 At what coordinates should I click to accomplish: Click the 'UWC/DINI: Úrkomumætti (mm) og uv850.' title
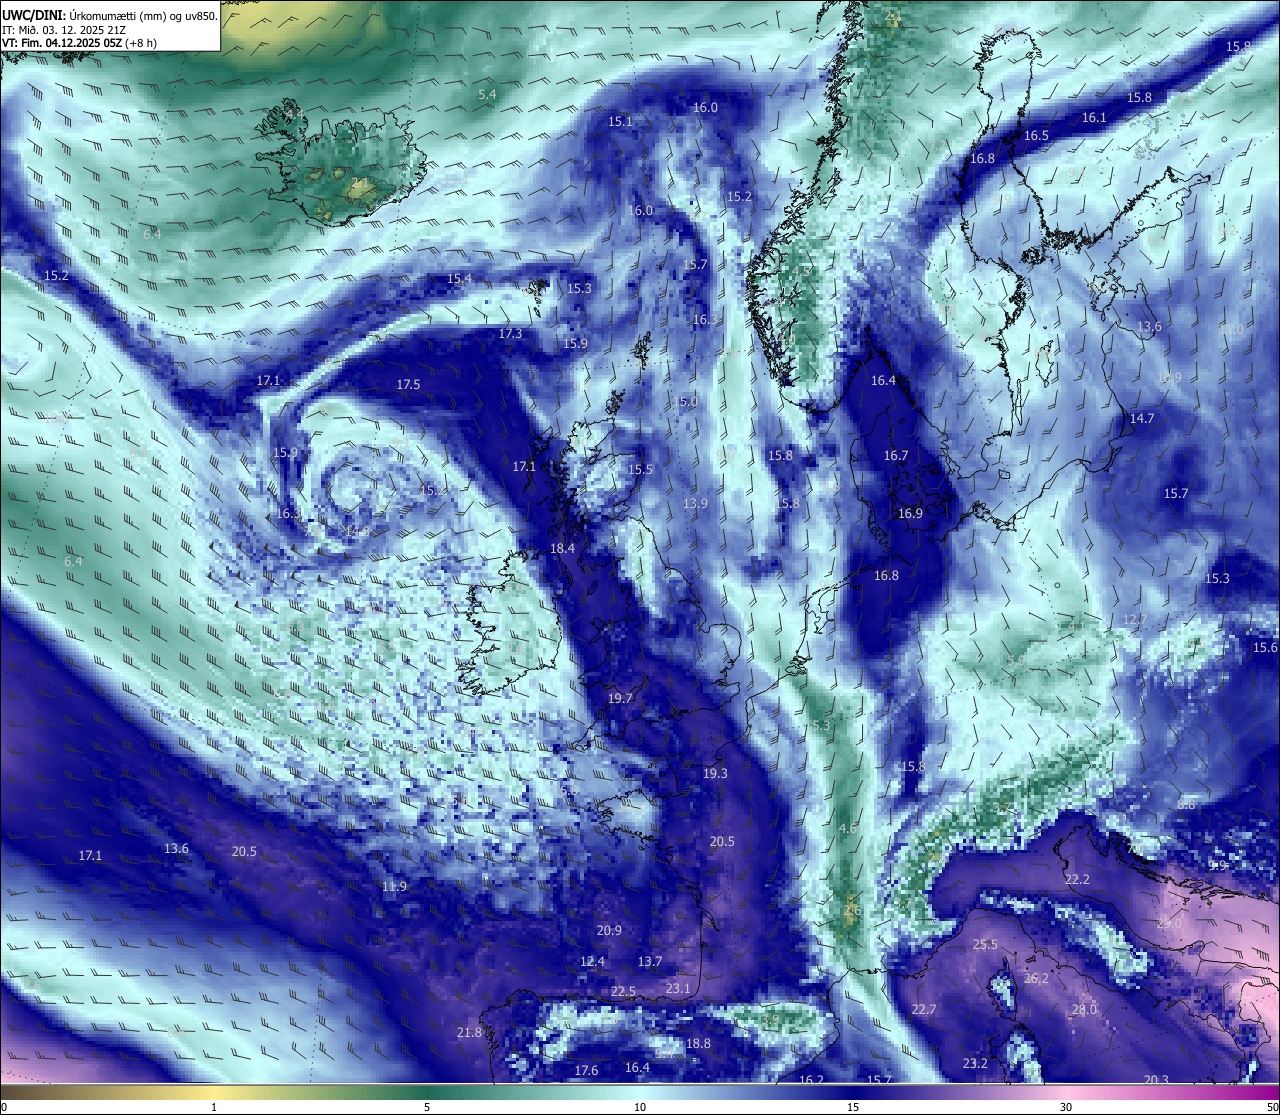[109, 15]
